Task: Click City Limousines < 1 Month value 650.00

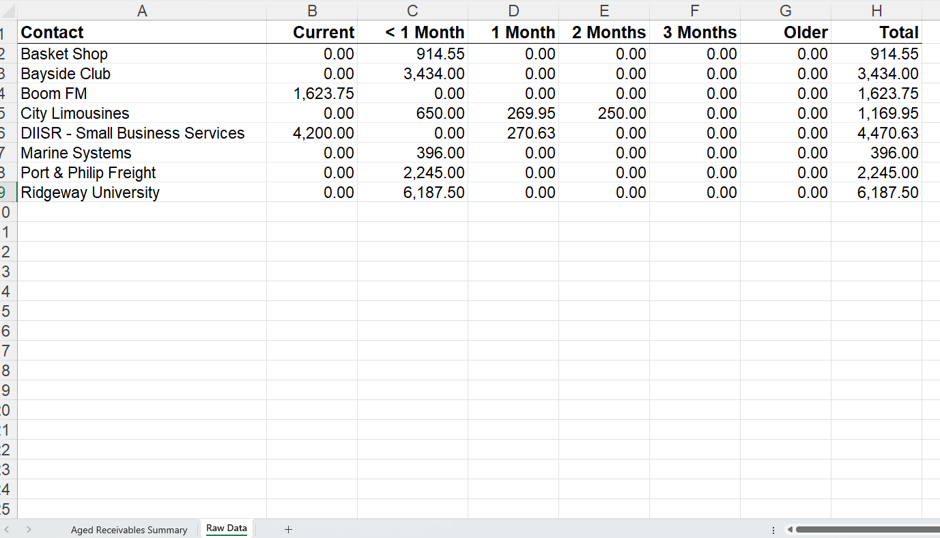Action: pos(412,113)
